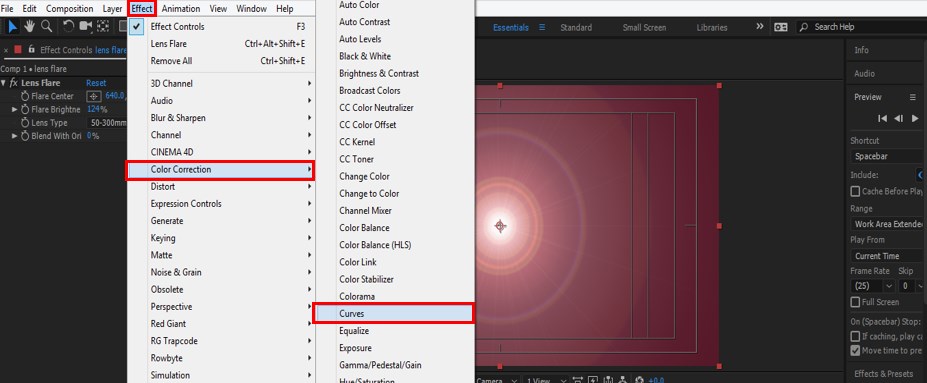Open the Preview panel menu icon
927x383 pixels.
tap(913, 97)
